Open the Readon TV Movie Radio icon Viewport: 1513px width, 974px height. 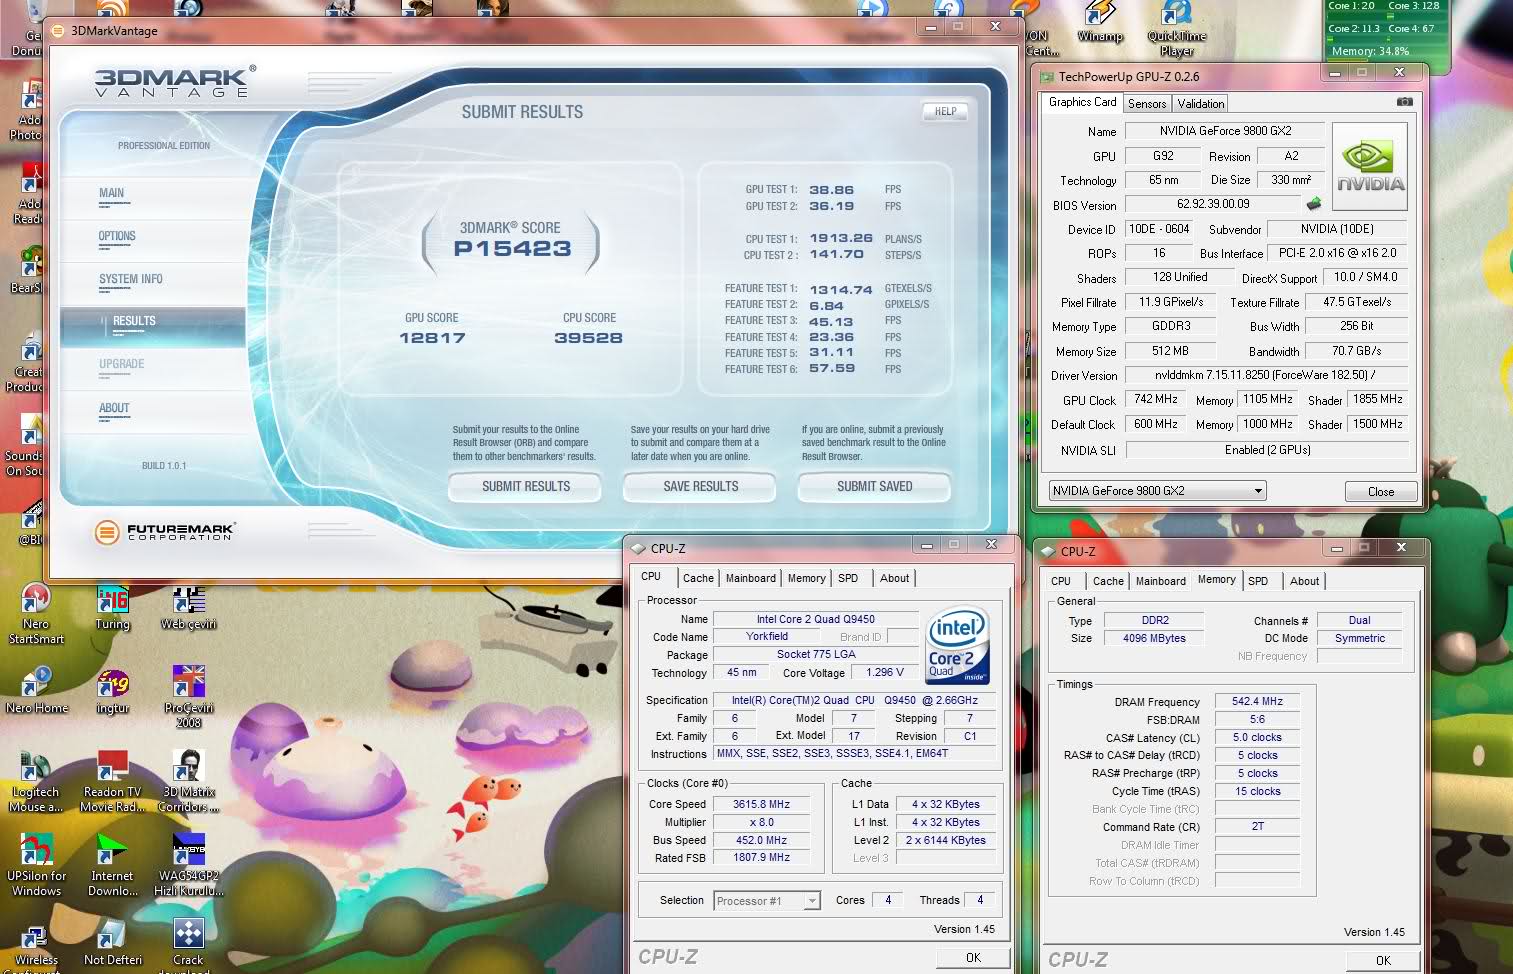pos(112,781)
